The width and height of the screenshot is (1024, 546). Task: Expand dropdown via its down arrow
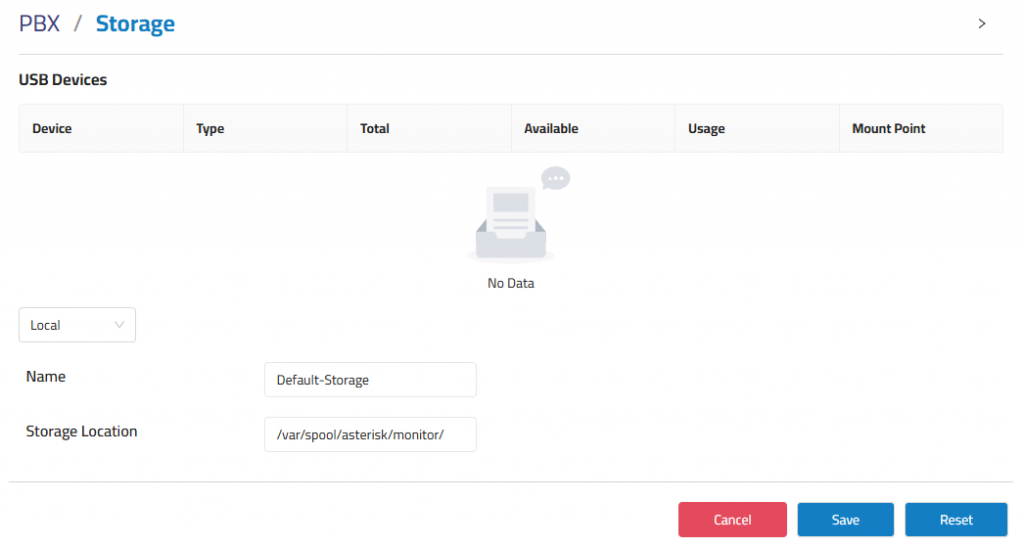point(119,325)
